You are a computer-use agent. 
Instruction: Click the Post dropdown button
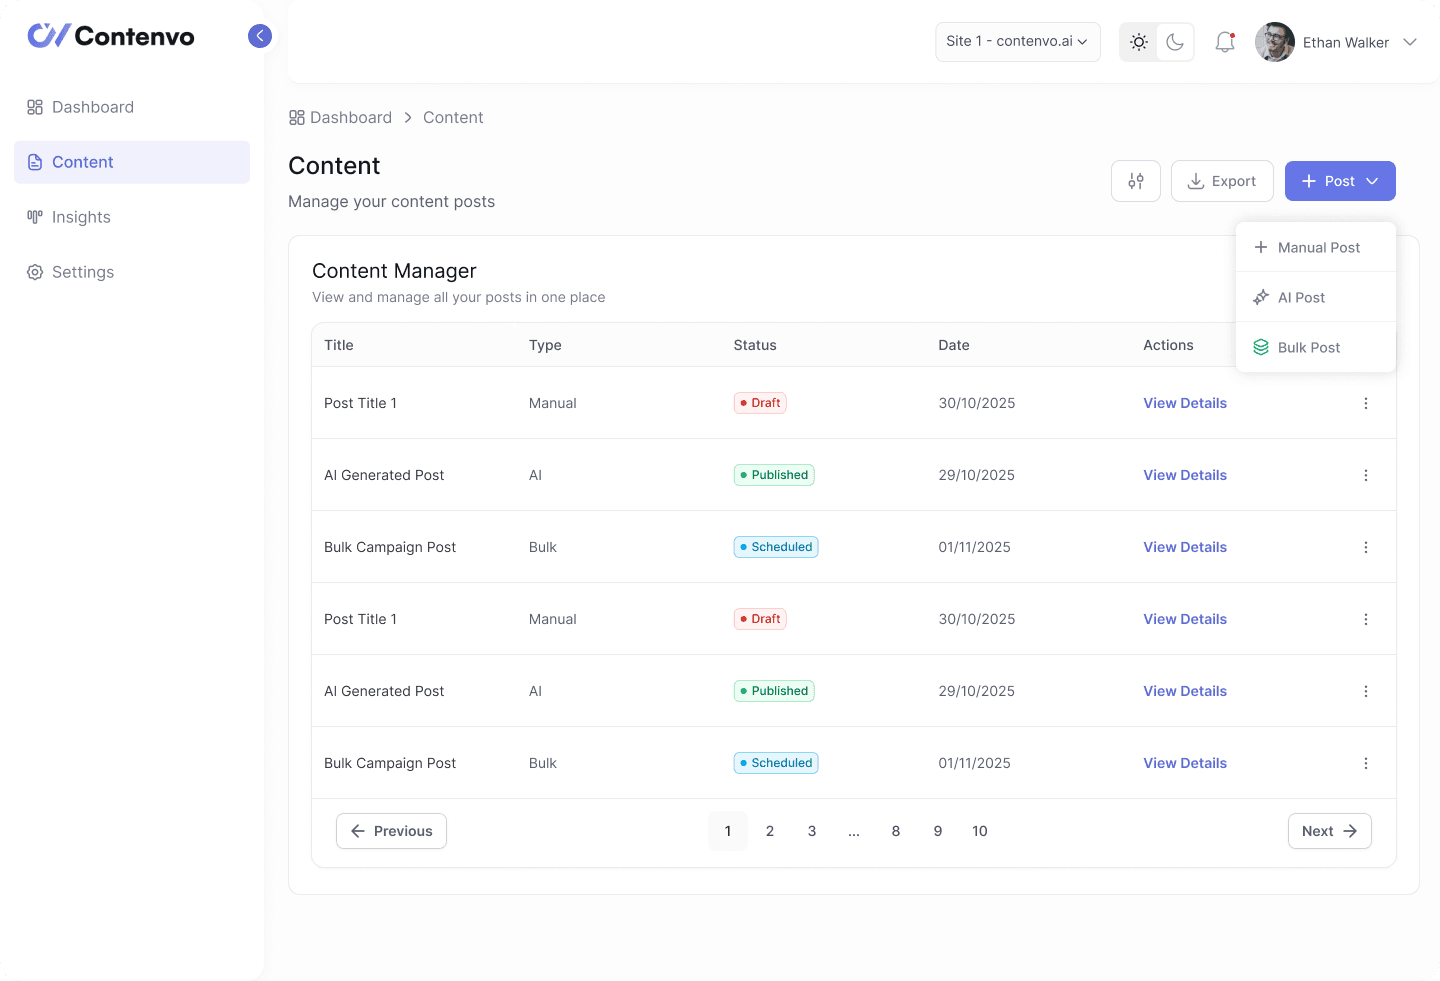(1339, 181)
